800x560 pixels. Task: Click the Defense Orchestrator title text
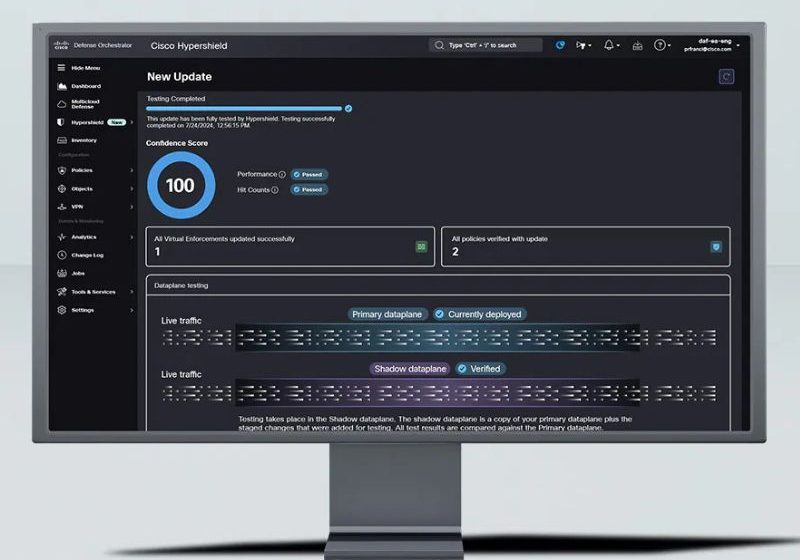point(103,45)
